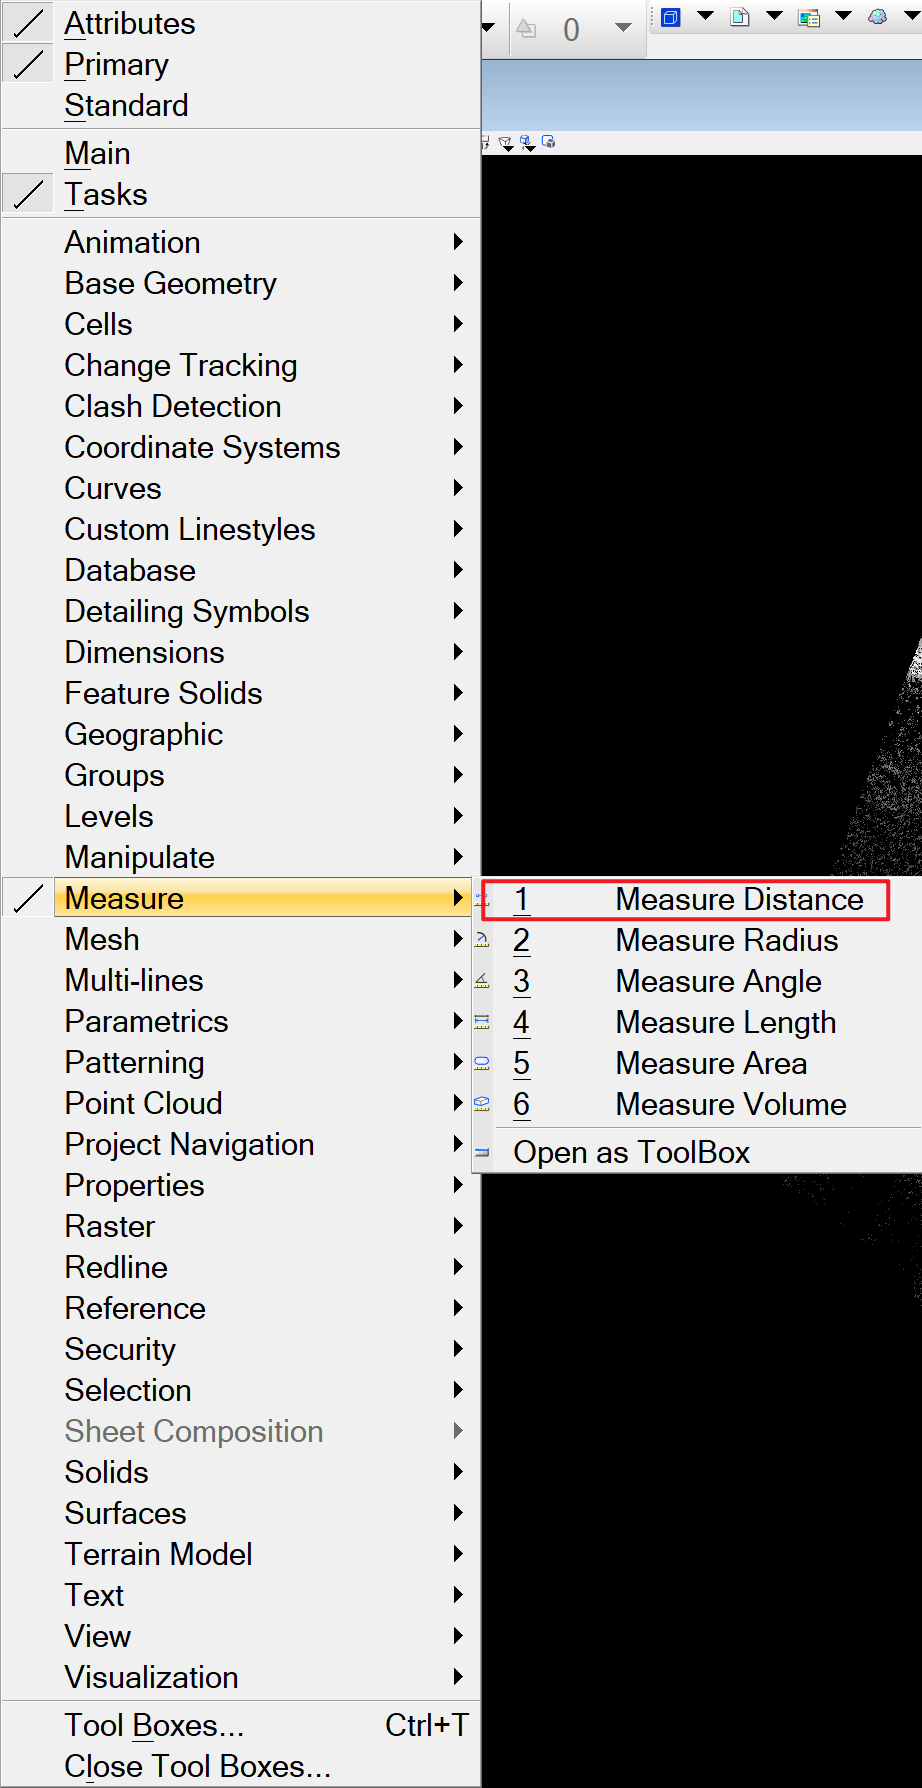Click the Measure Radius tool icon
The width and height of the screenshot is (922, 1788).
[482, 940]
